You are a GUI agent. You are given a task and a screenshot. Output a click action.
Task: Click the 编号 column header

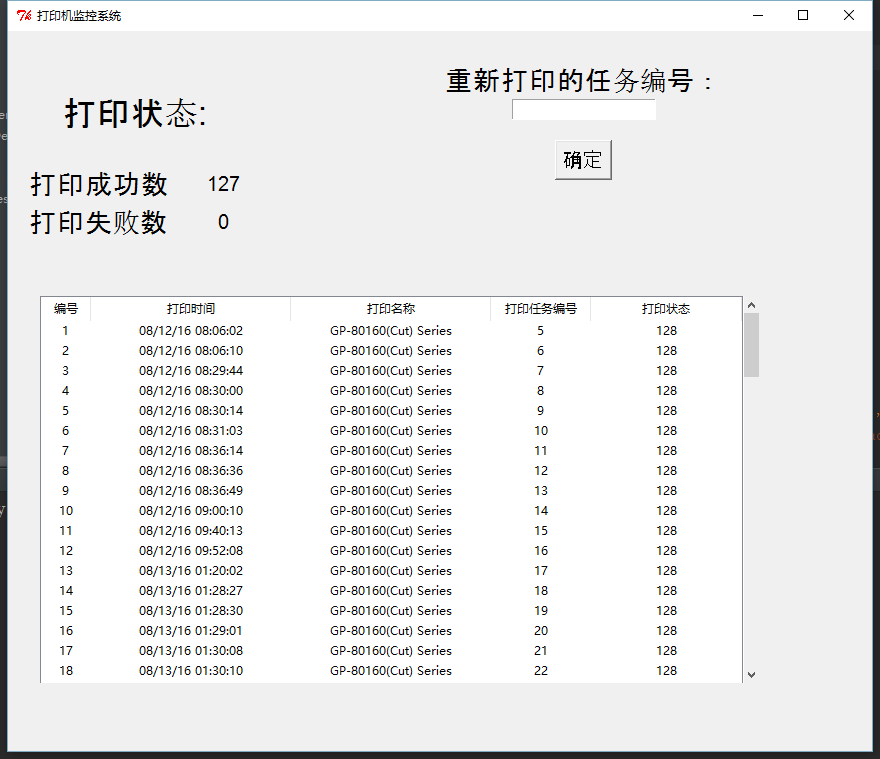pyautogui.click(x=65, y=309)
